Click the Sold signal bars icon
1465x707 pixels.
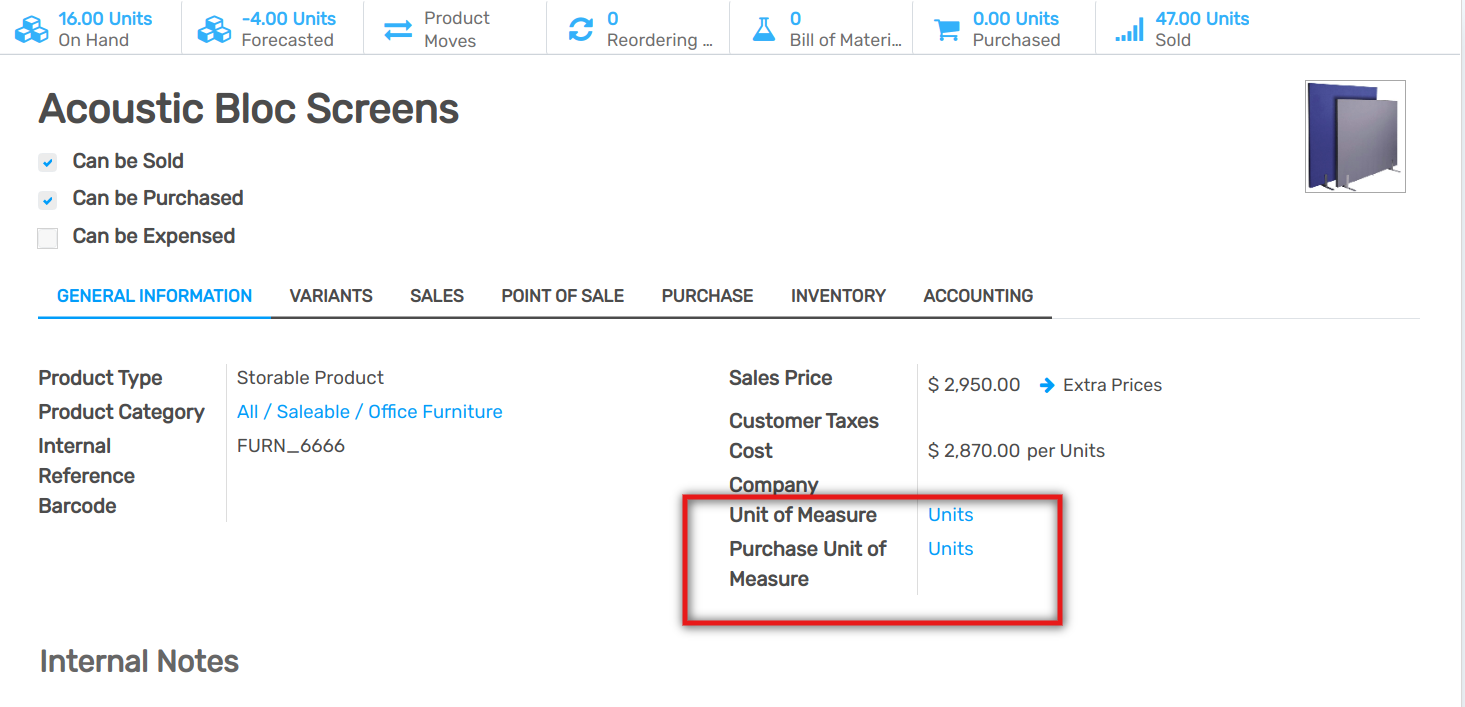(x=1129, y=30)
